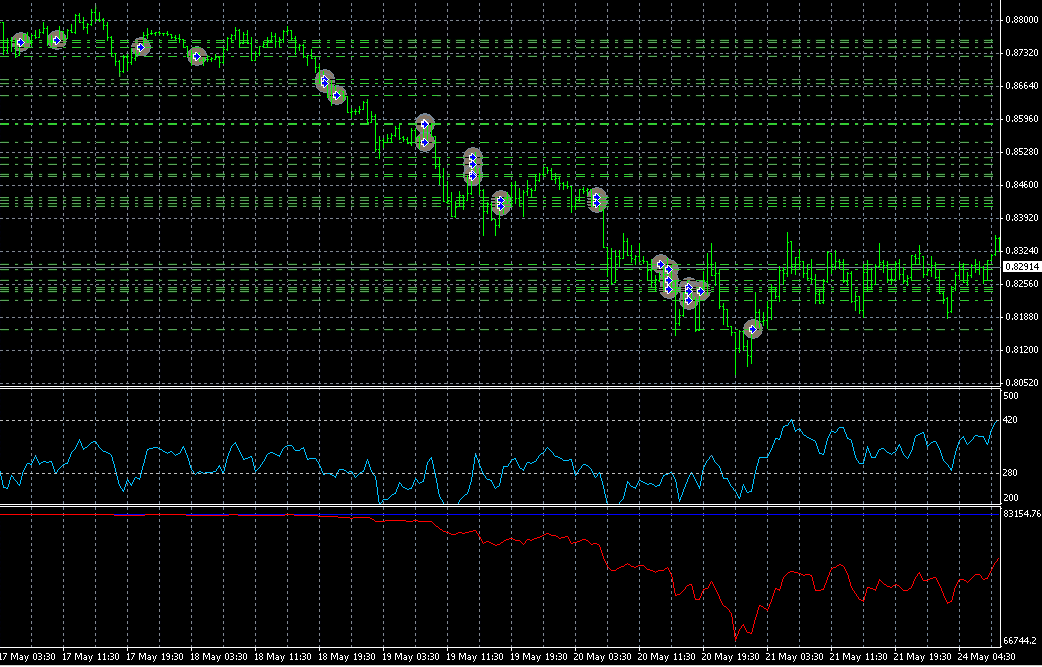Click rightmost marker of the 0.82560 cluster
Viewport: 1042px width, 667px height.
pos(700,291)
